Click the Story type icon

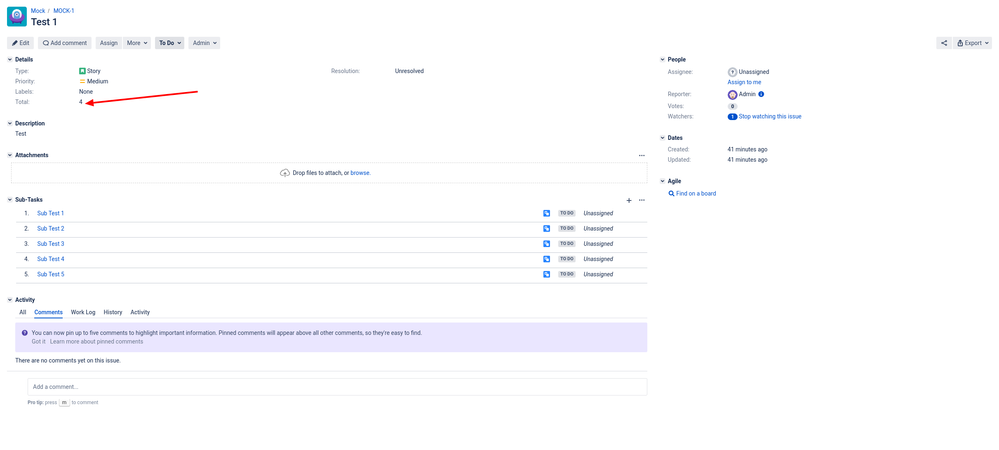coord(82,71)
